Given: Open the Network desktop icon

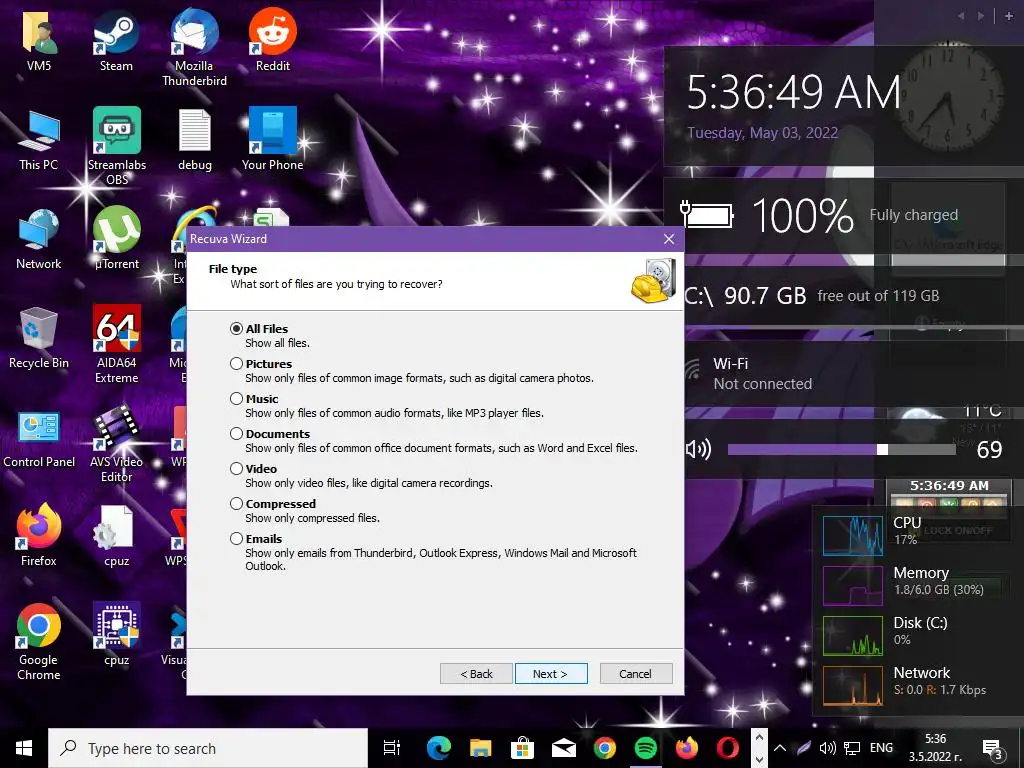Looking at the screenshot, I should [39, 239].
